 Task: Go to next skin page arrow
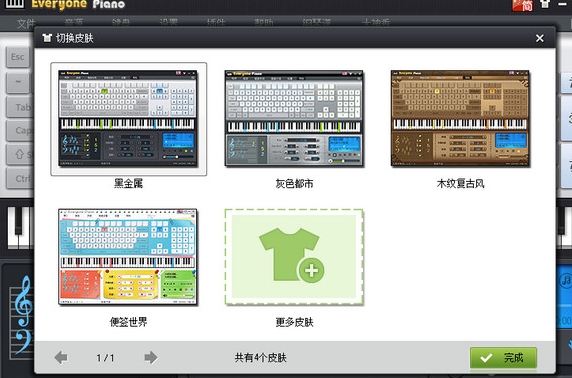click(x=151, y=358)
